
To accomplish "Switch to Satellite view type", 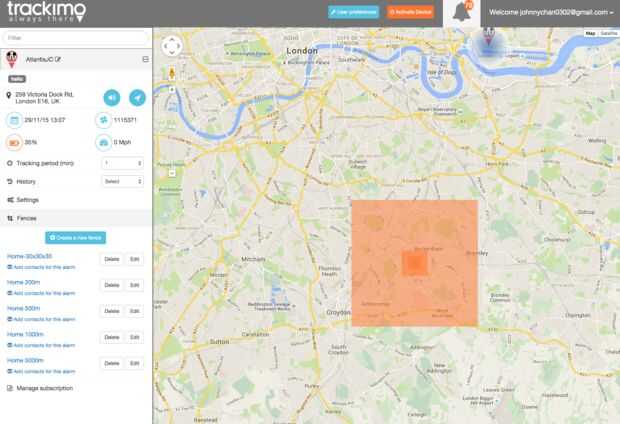I will pos(609,34).
